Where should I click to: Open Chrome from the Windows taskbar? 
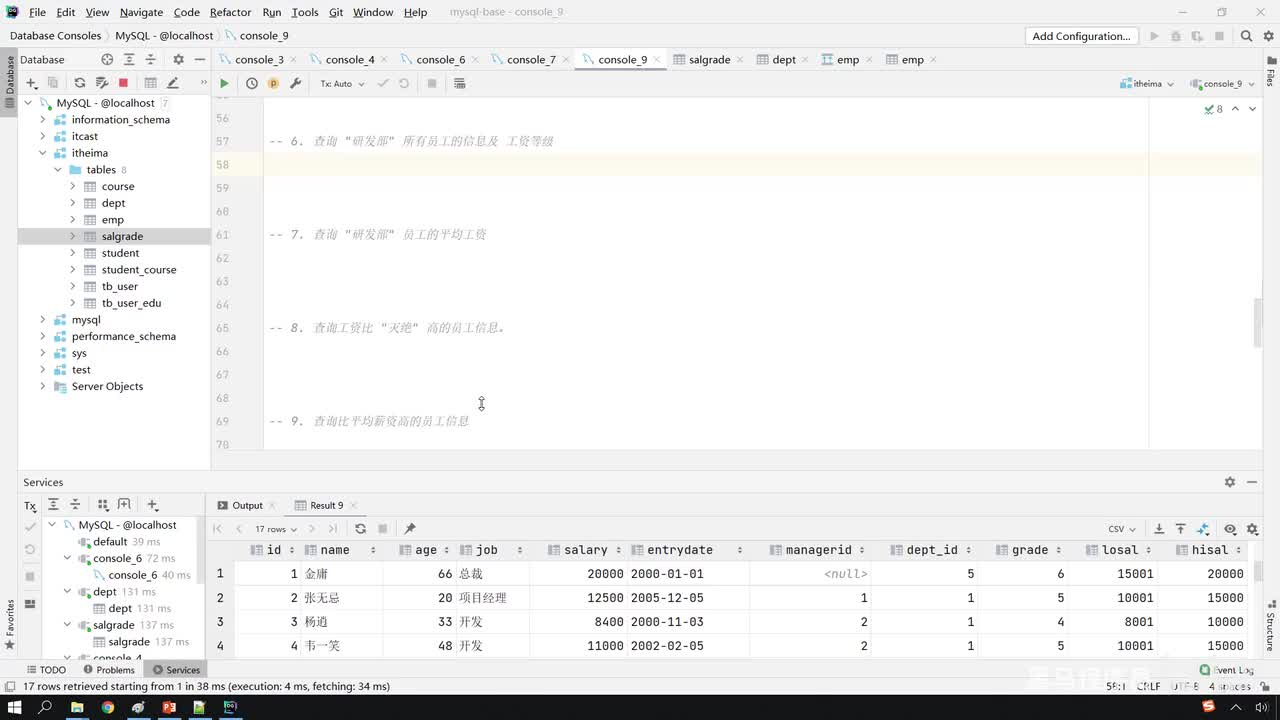(x=107, y=707)
